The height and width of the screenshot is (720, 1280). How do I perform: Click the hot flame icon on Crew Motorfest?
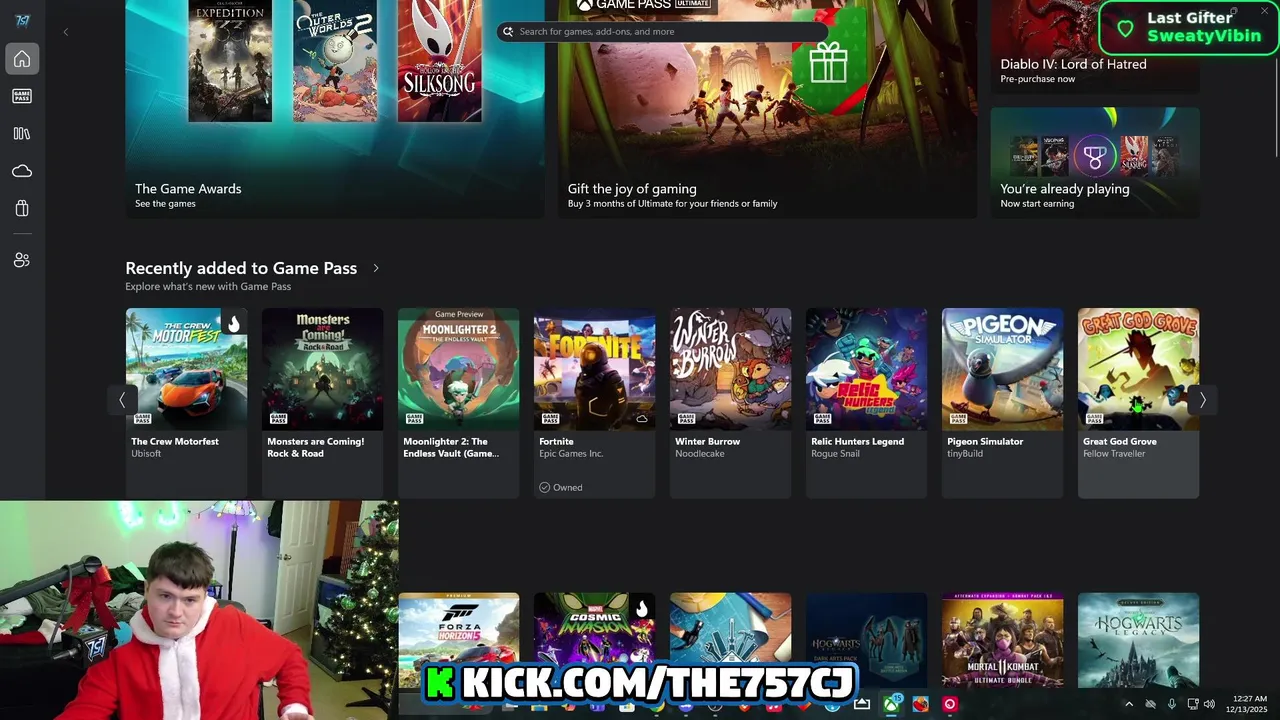pos(234,323)
